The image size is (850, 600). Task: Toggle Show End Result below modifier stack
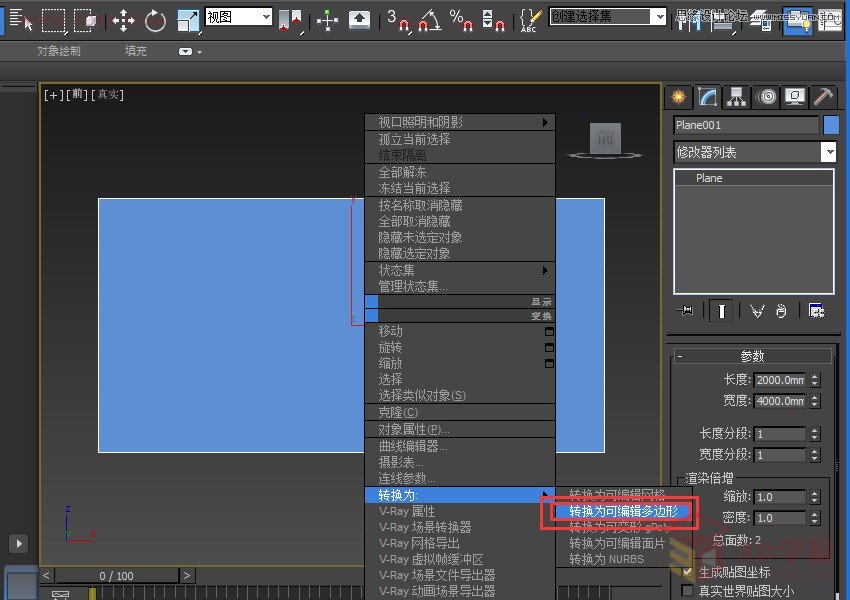722,312
